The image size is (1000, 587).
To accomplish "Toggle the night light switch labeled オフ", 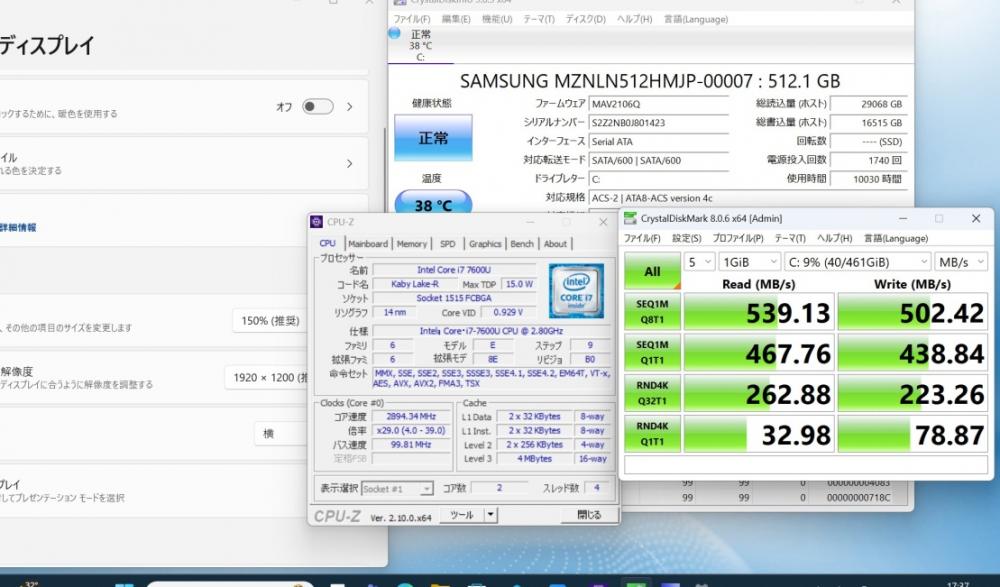I will 318,107.
